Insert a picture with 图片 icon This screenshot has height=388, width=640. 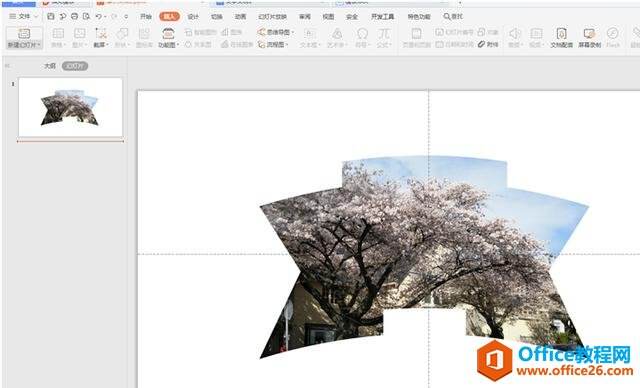[79, 37]
